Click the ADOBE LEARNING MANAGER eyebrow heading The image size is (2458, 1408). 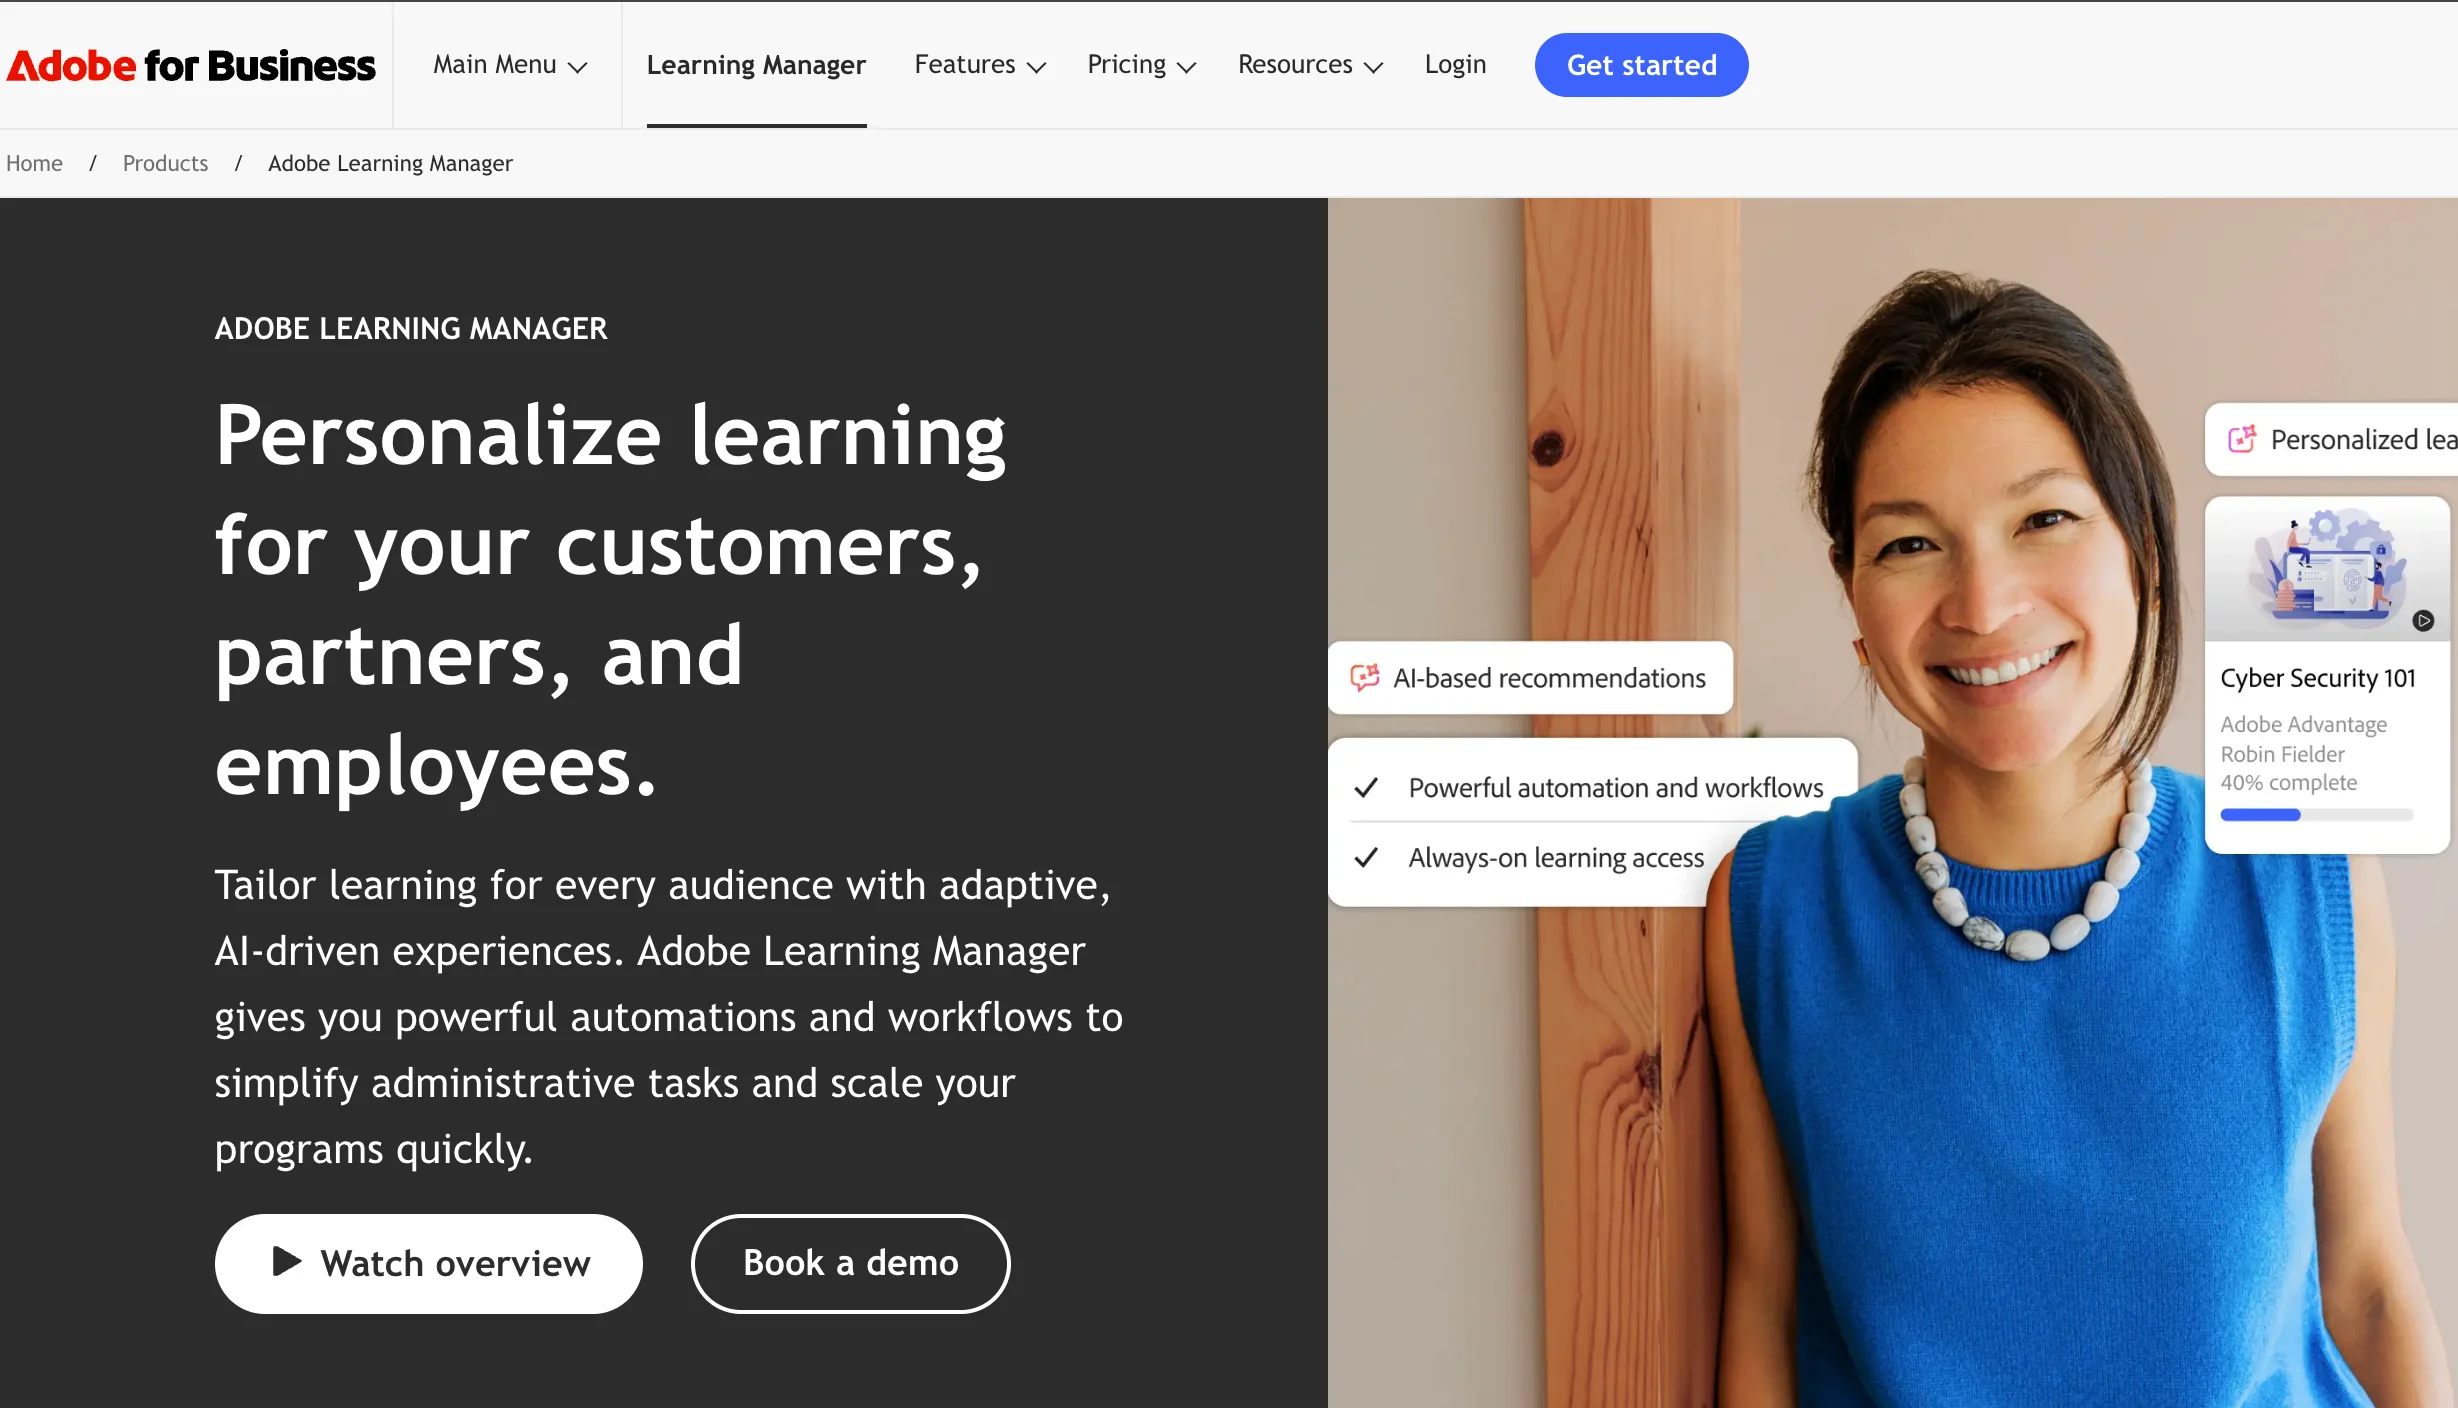(x=411, y=328)
